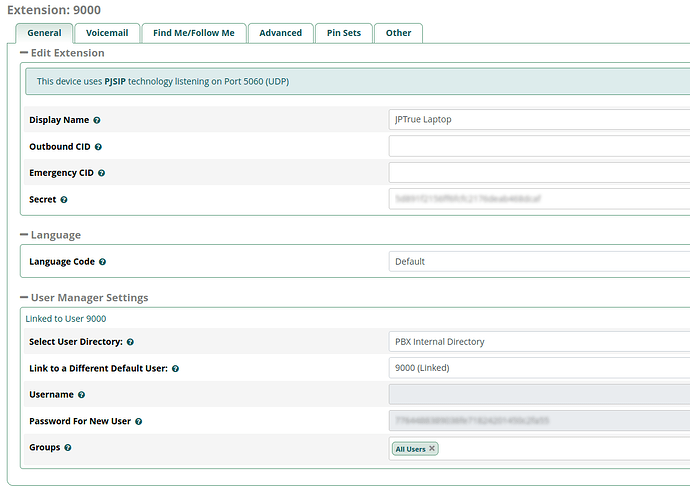Go to the Advanced tab

280,33
